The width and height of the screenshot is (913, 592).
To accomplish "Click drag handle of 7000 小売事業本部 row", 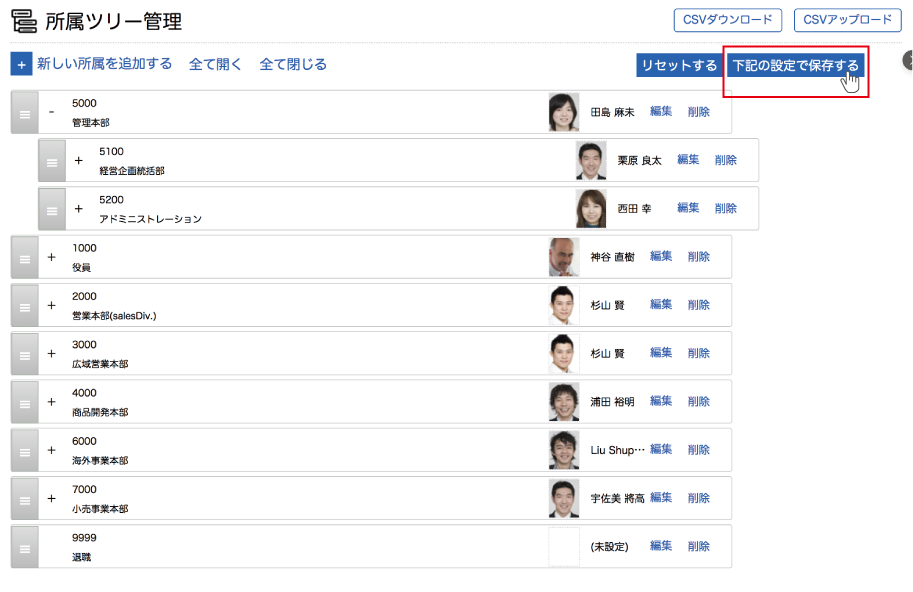I will coord(24,499).
